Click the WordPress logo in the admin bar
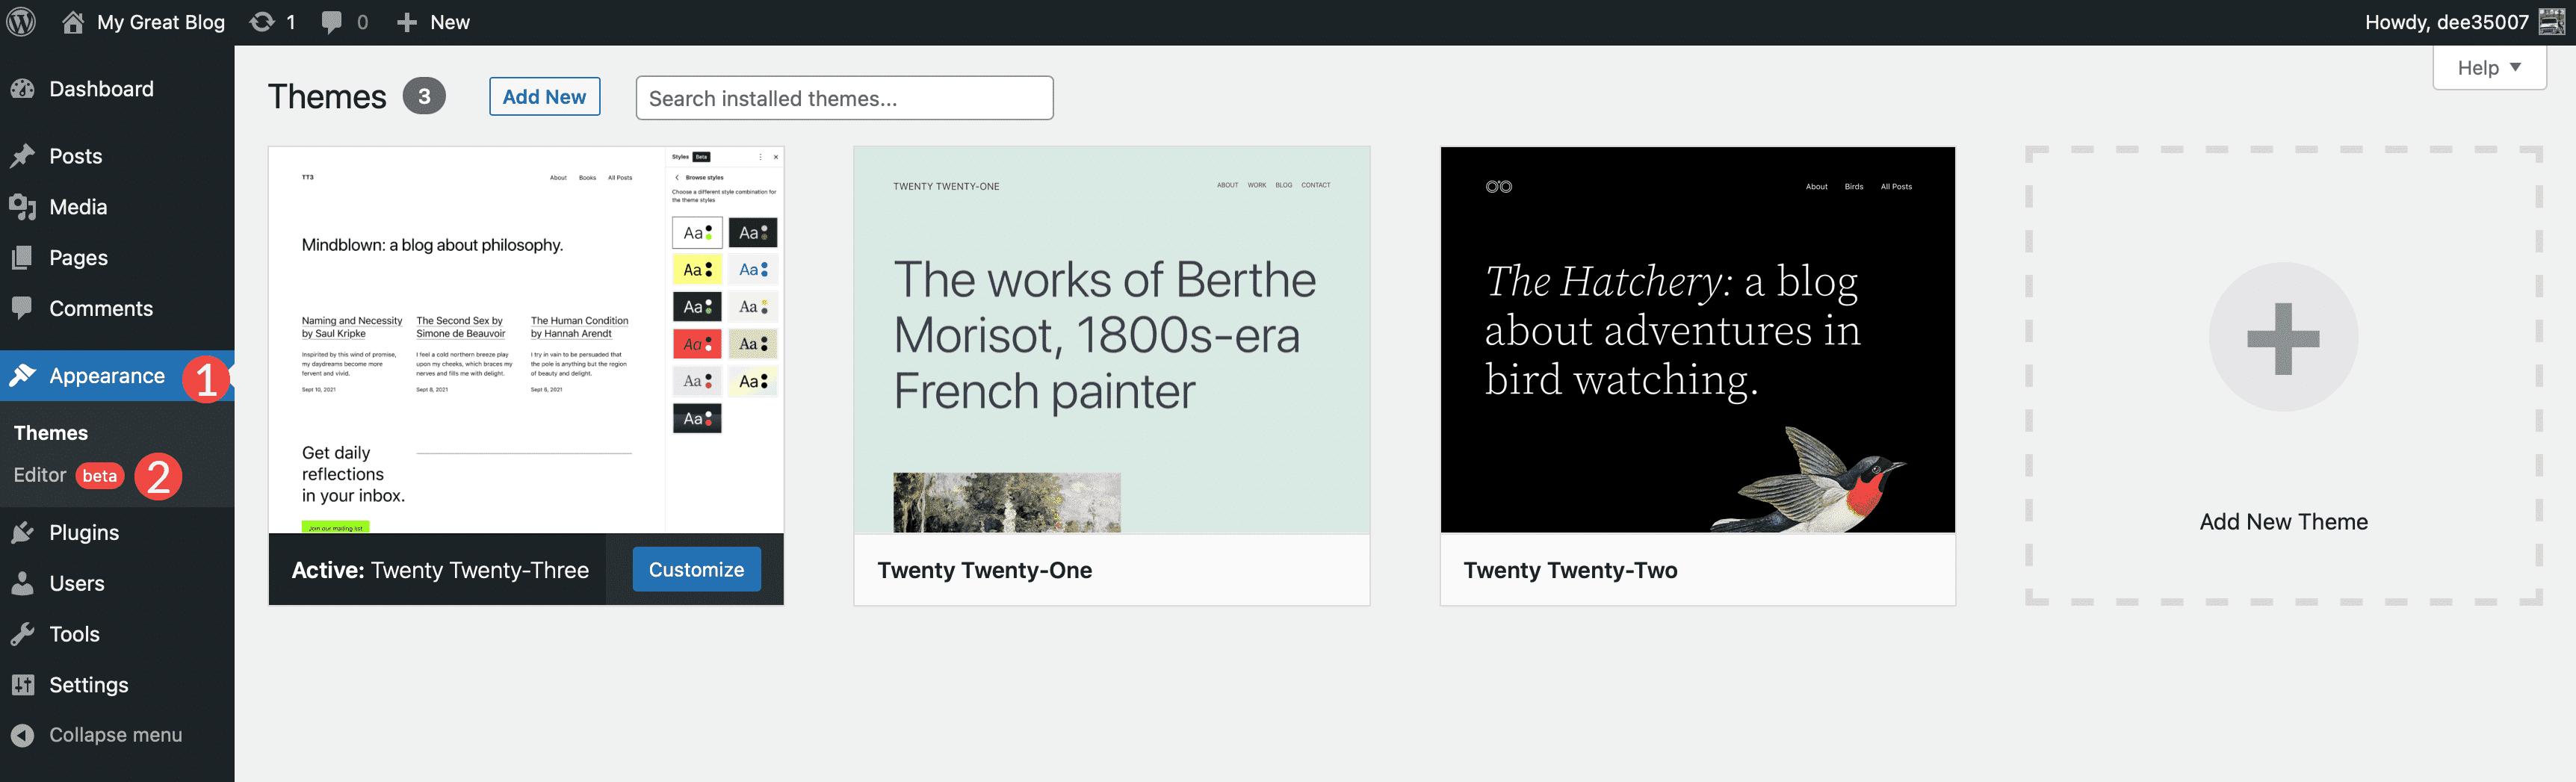This screenshot has width=2576, height=782. (x=21, y=21)
